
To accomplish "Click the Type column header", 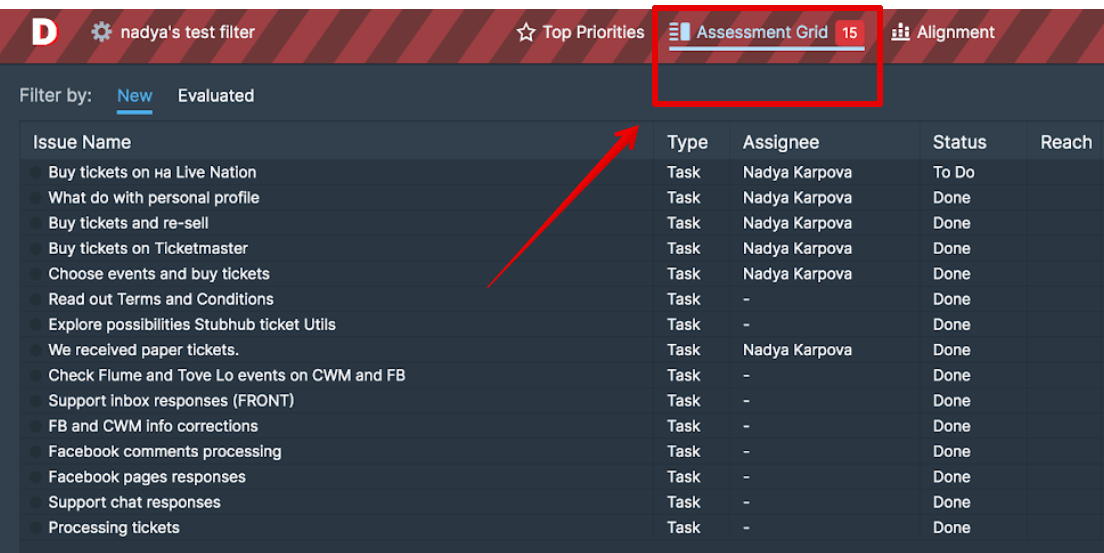I will tap(687, 142).
